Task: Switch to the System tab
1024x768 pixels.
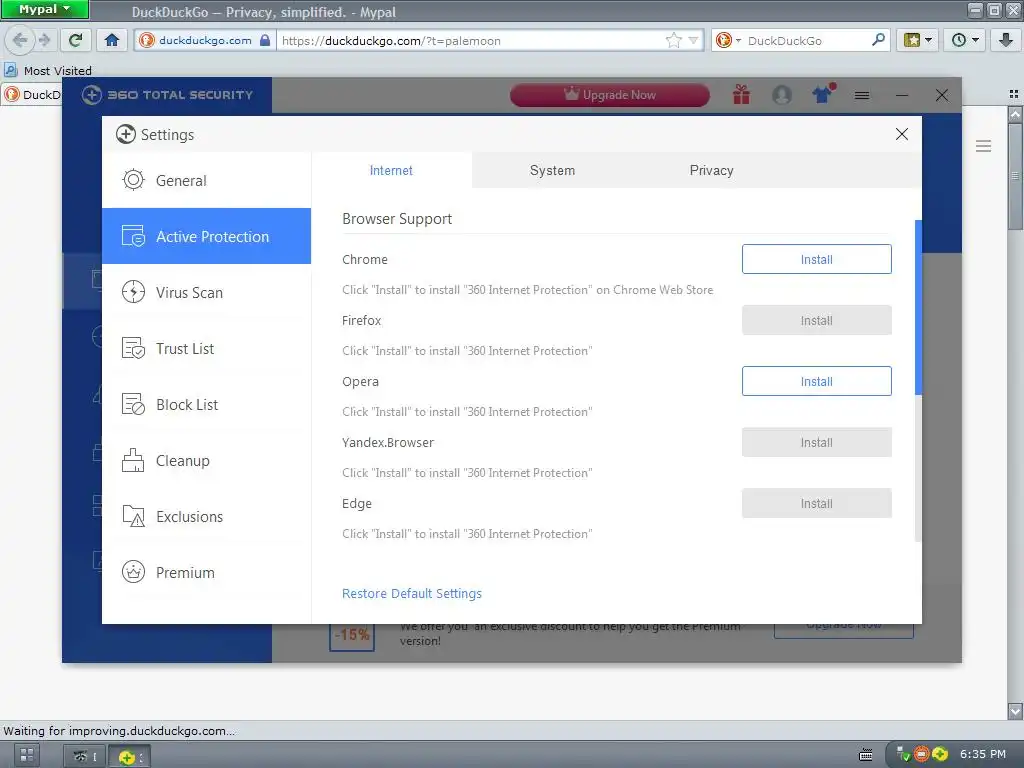Action: pyautogui.click(x=552, y=170)
